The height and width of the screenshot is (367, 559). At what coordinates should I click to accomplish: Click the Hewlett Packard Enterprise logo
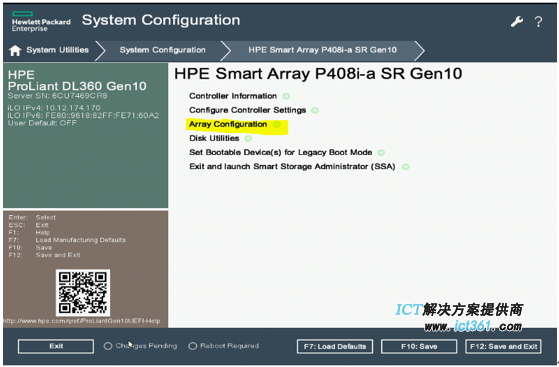tap(41, 22)
